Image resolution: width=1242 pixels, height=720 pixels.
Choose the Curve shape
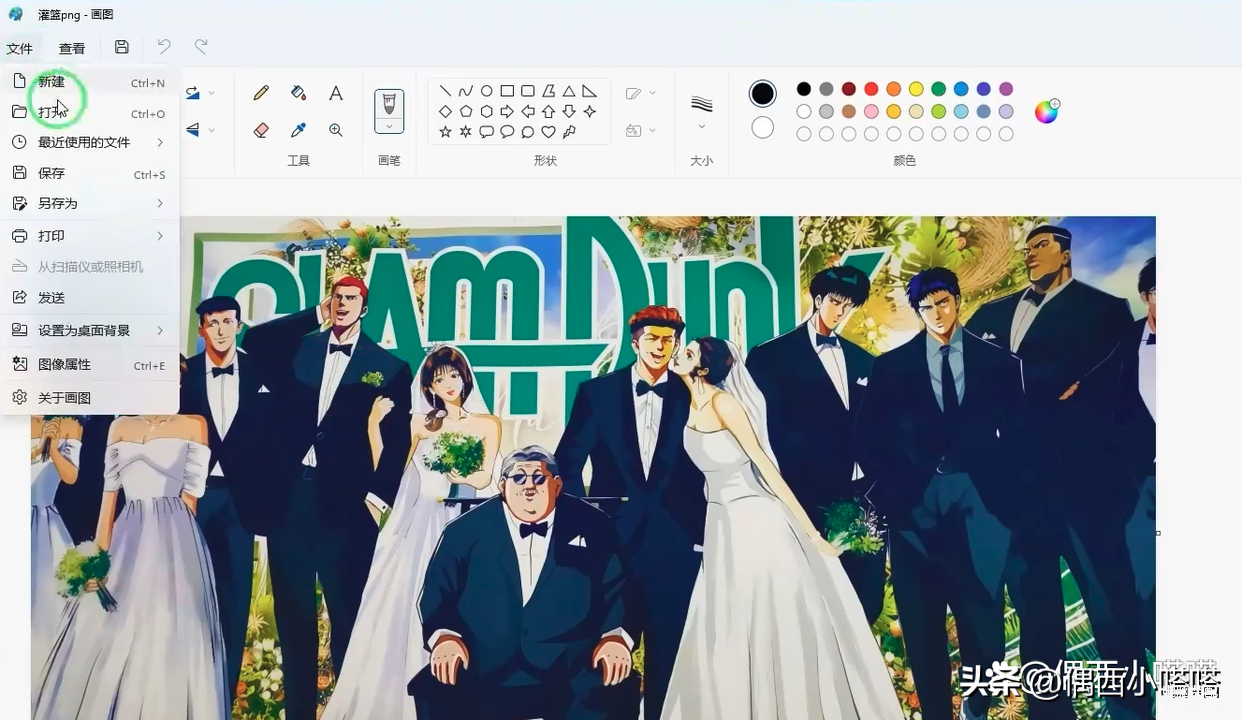pos(466,91)
